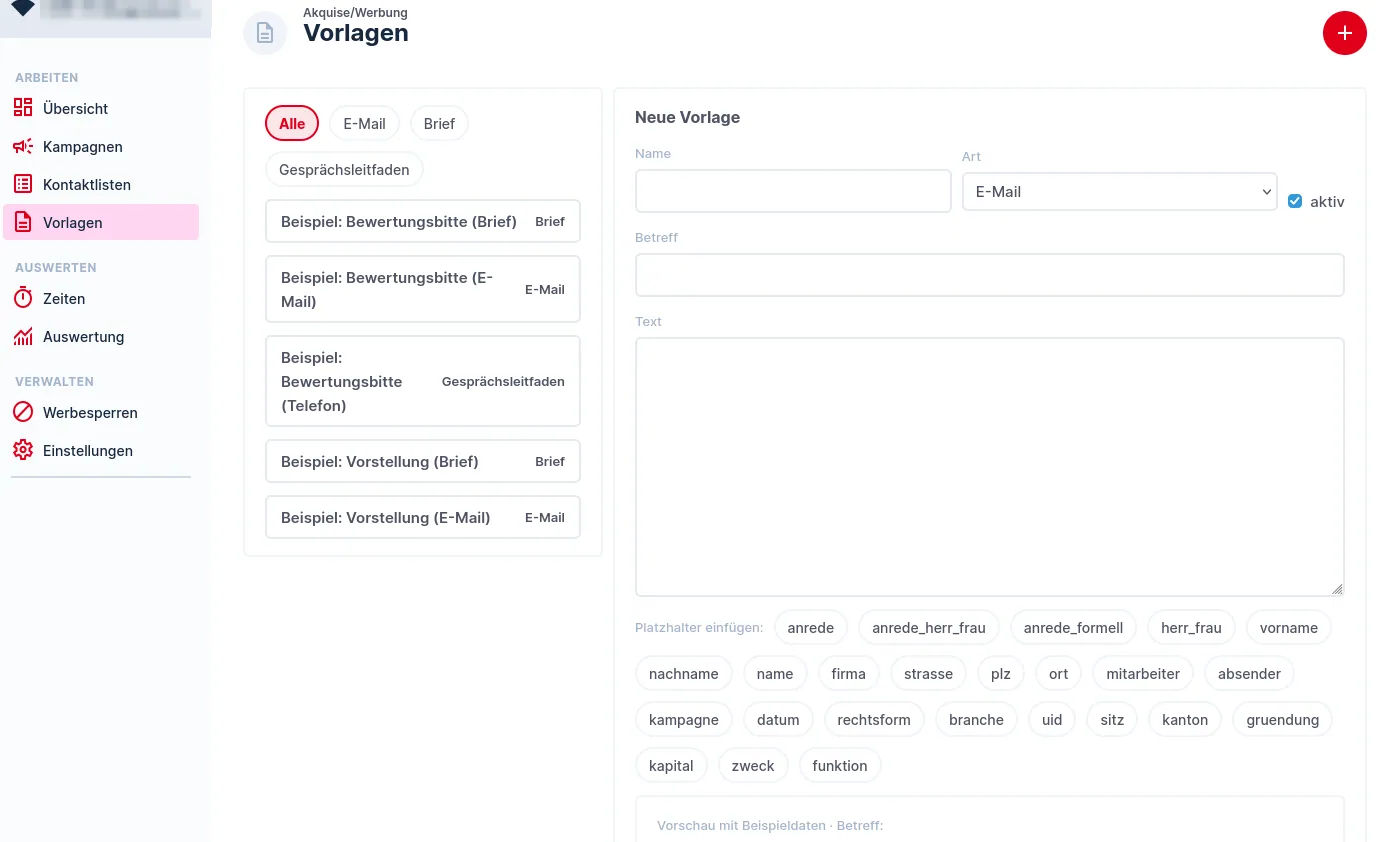Filter templates by Gesprächsleitfaden
Screen dimensions: 1383x842
coord(344,169)
